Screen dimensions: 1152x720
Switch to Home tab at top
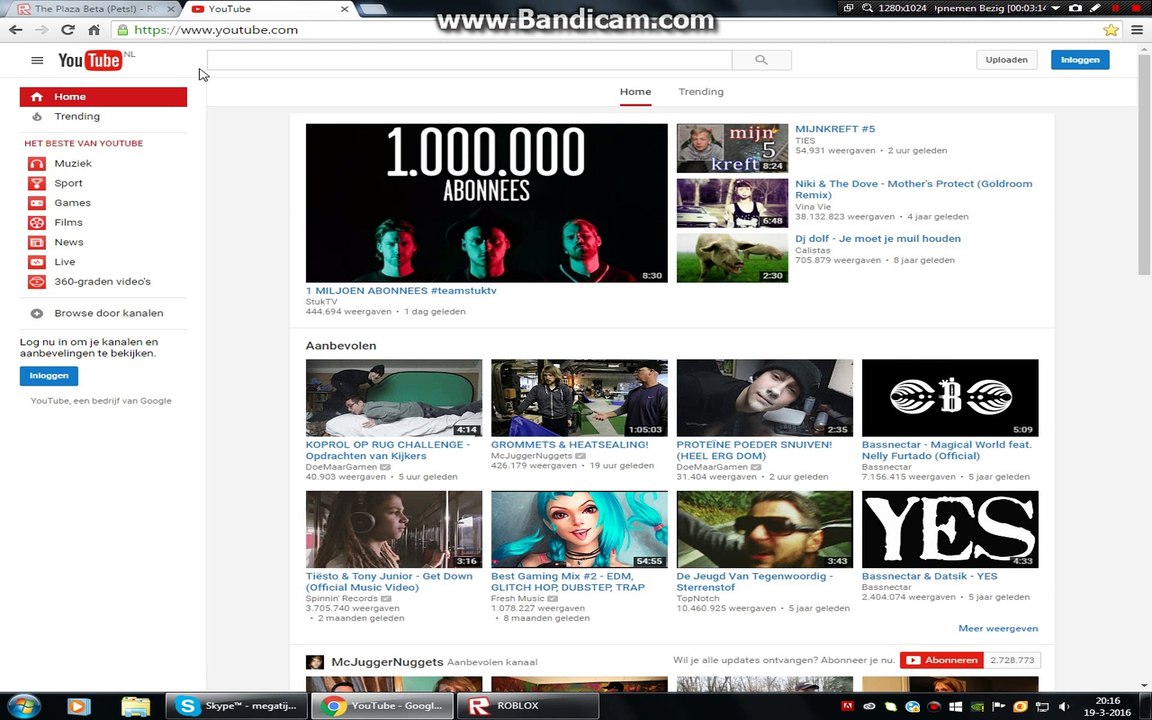coord(636,92)
